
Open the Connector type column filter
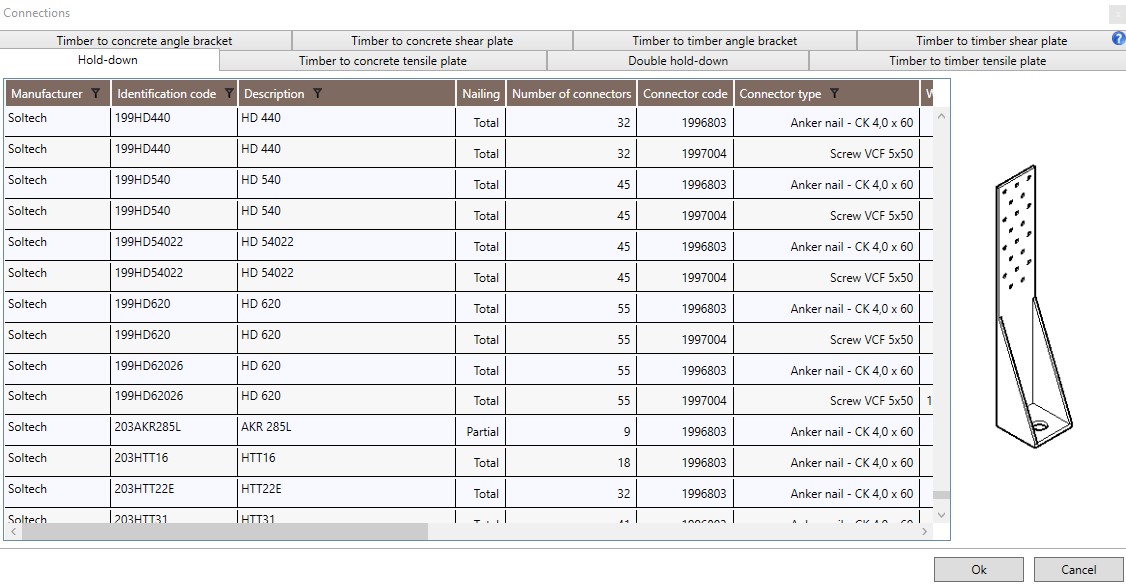click(x=834, y=93)
